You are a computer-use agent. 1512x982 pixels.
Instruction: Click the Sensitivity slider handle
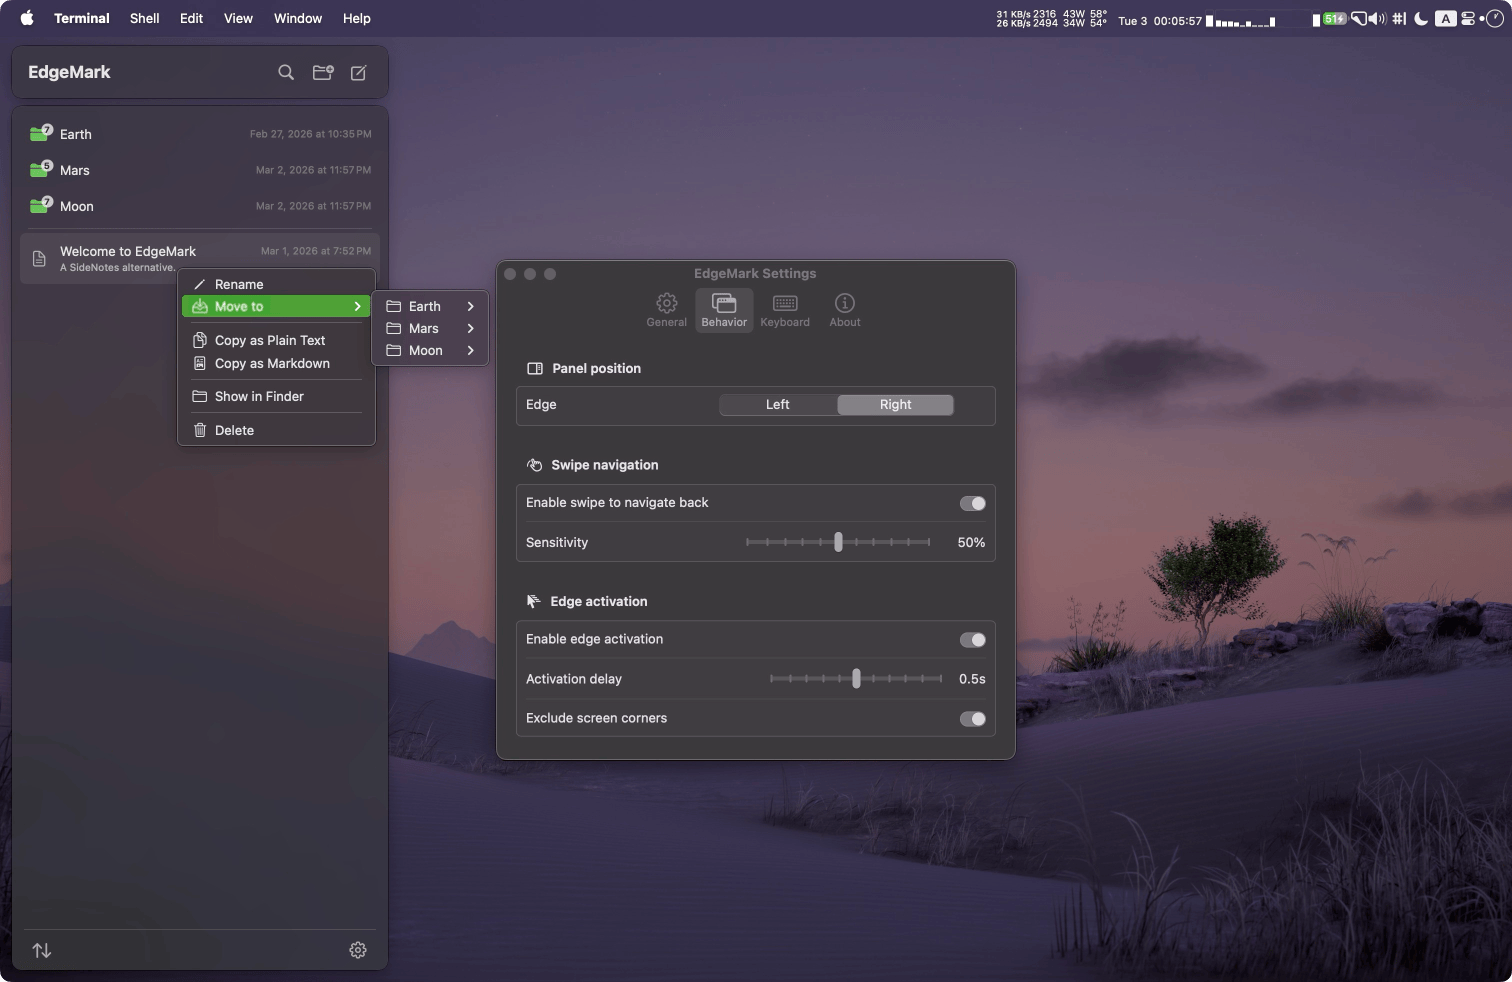click(838, 542)
